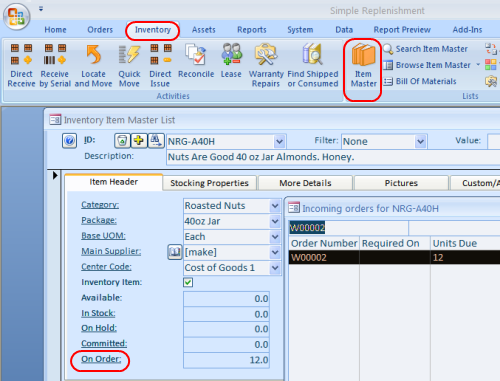Viewport: 500px width, 381px height.
Task: Switch to the Inventory ribbon tab
Action: pos(153,30)
